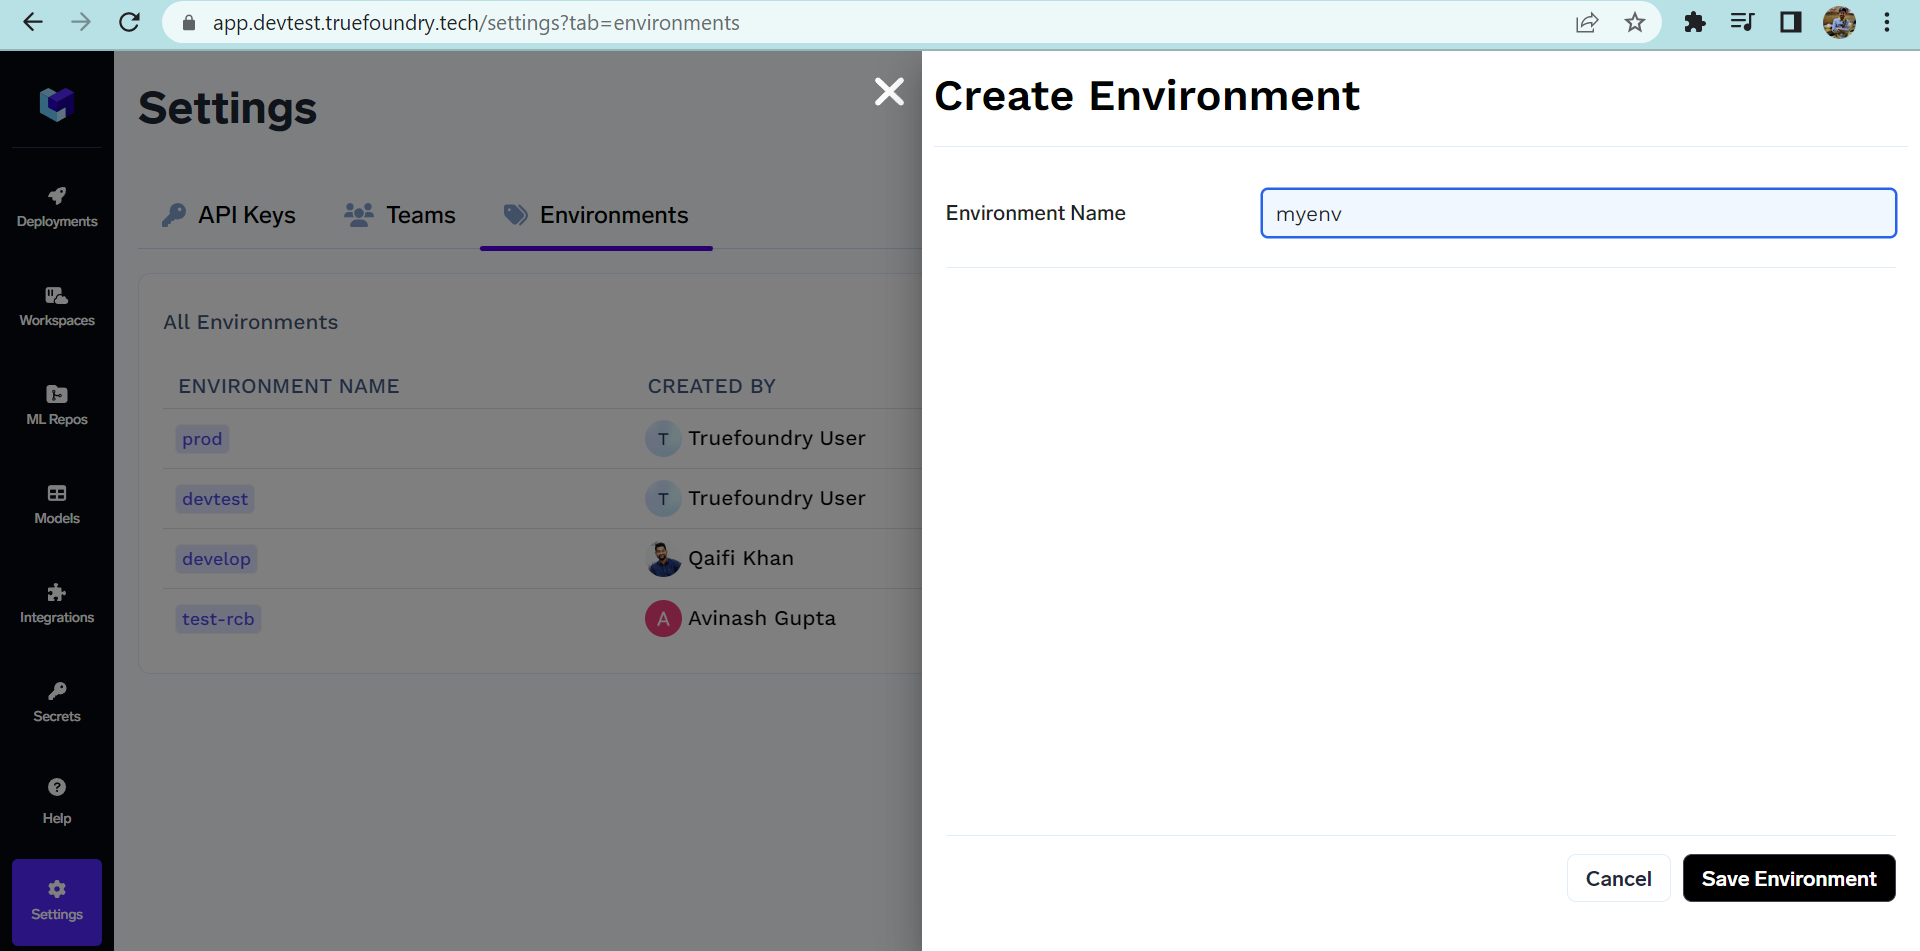Open the Models section

pos(57,504)
